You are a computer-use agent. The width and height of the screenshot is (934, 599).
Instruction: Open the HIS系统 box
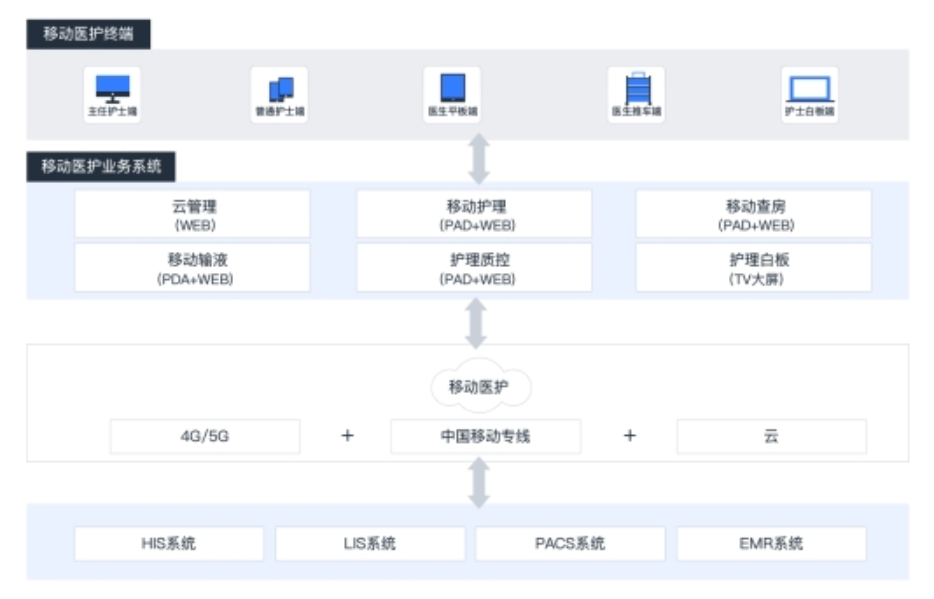point(169,543)
